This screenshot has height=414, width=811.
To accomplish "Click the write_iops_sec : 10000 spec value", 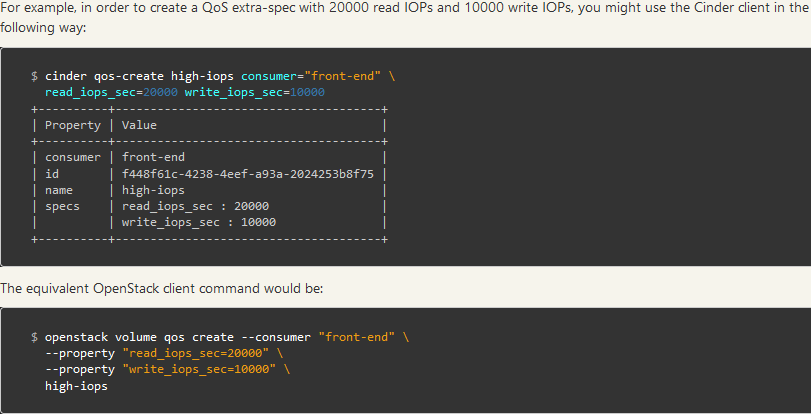I will point(198,222).
